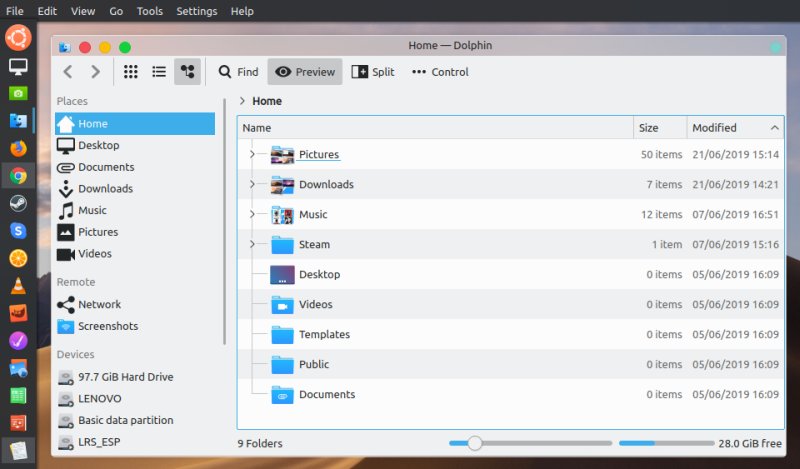Open Network in the Remote section

click(x=99, y=305)
